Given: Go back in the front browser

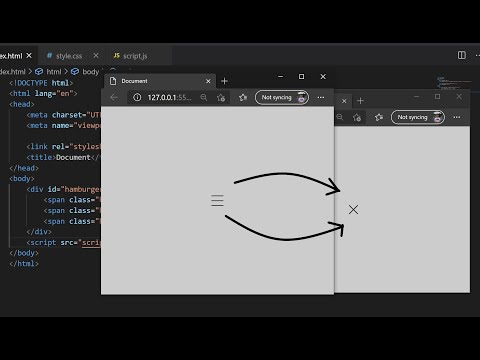Looking at the screenshot, I should click(114, 97).
